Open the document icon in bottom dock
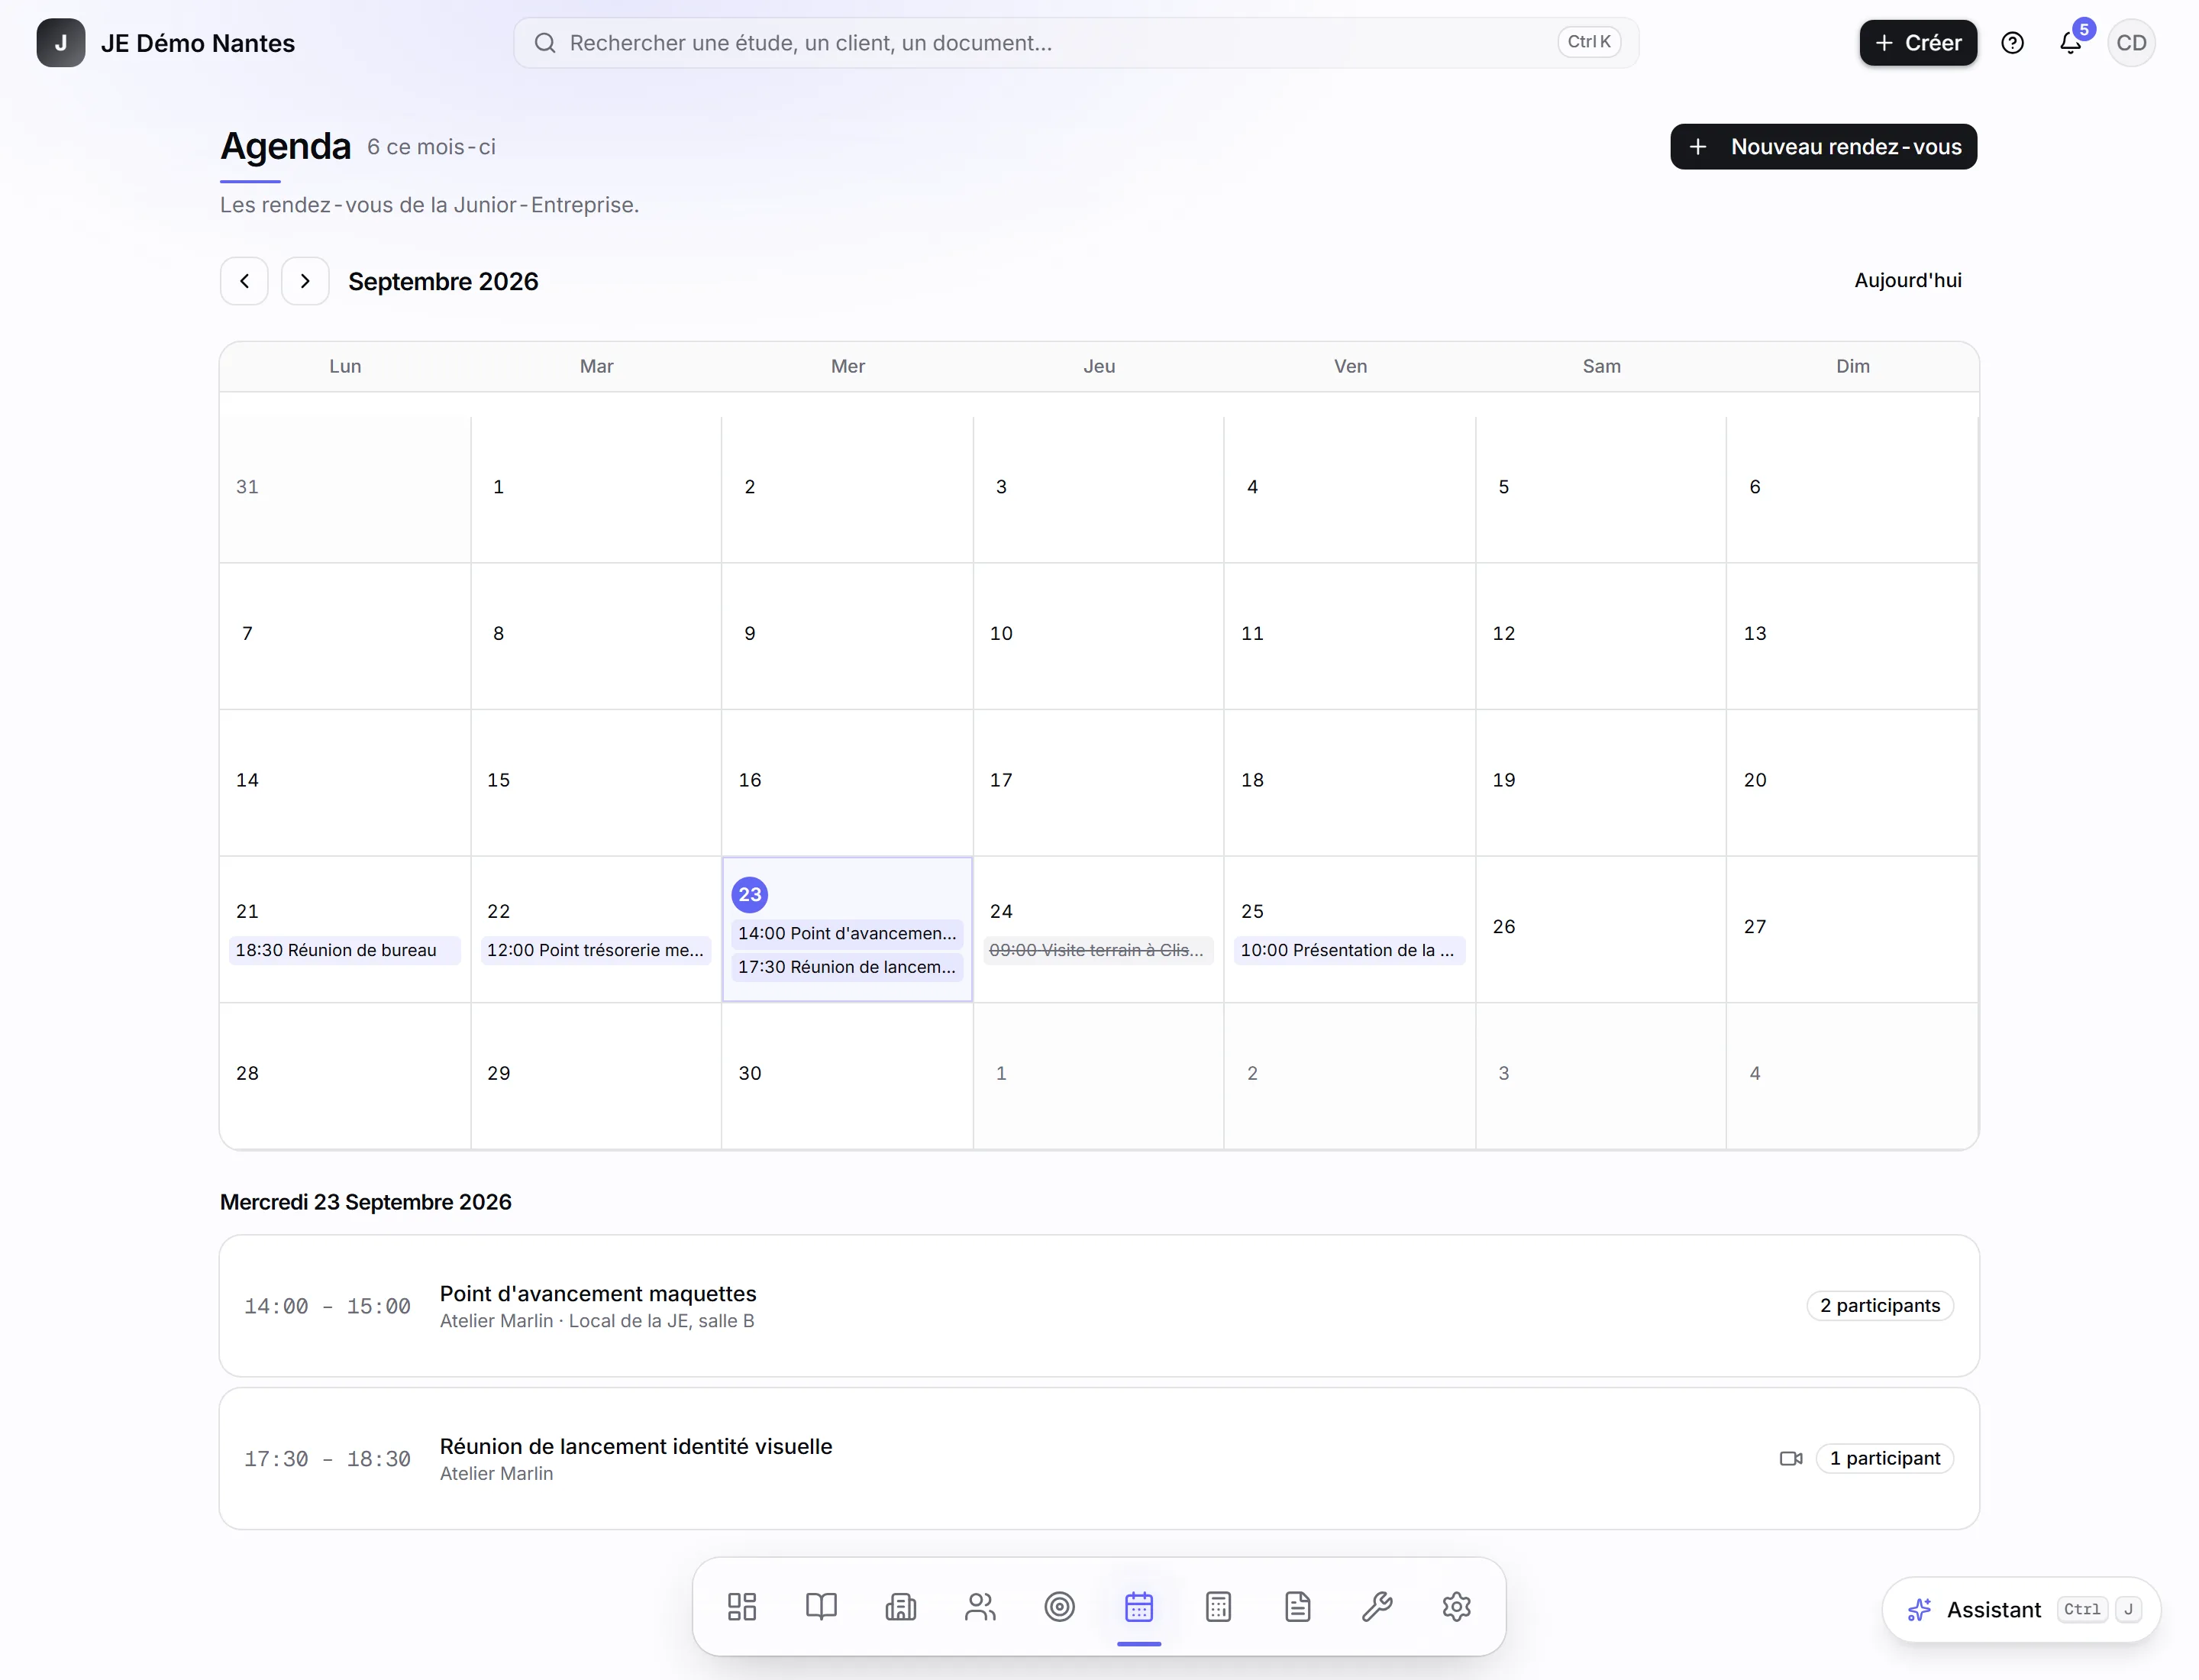The height and width of the screenshot is (1680, 2199). coord(1297,1606)
